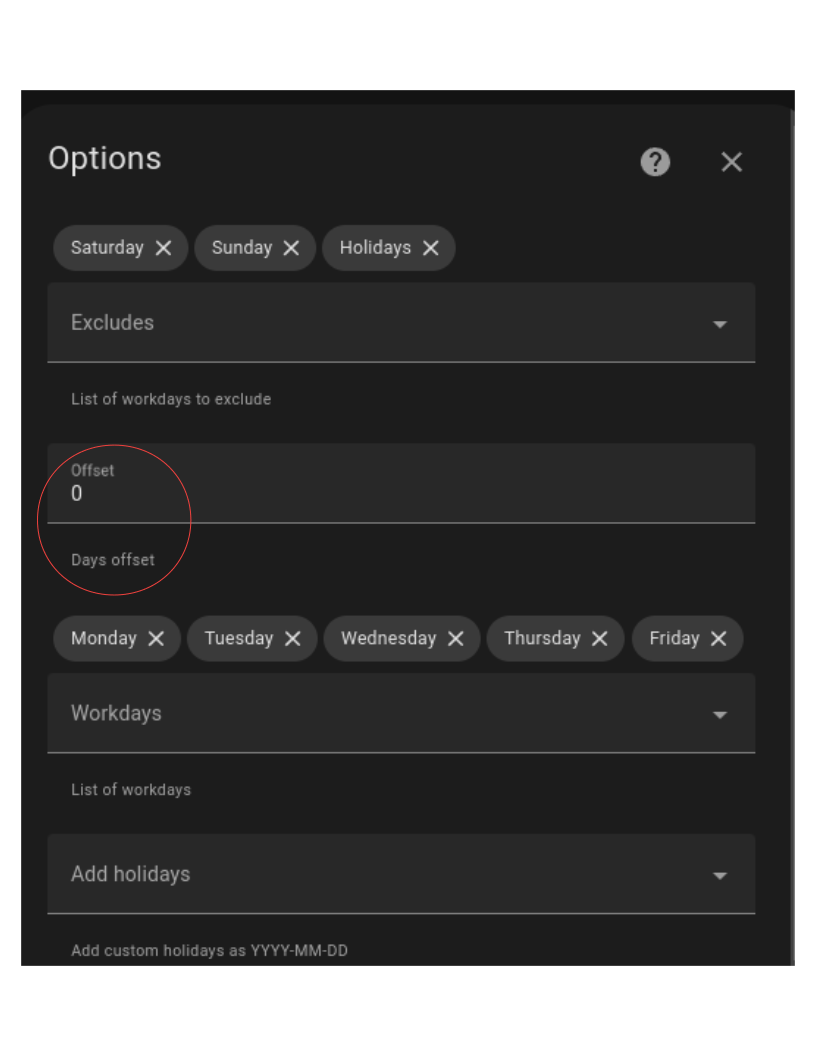This screenshot has height=1056, width=816.
Task: Remove the Tuesday workday chip
Action: (295, 638)
